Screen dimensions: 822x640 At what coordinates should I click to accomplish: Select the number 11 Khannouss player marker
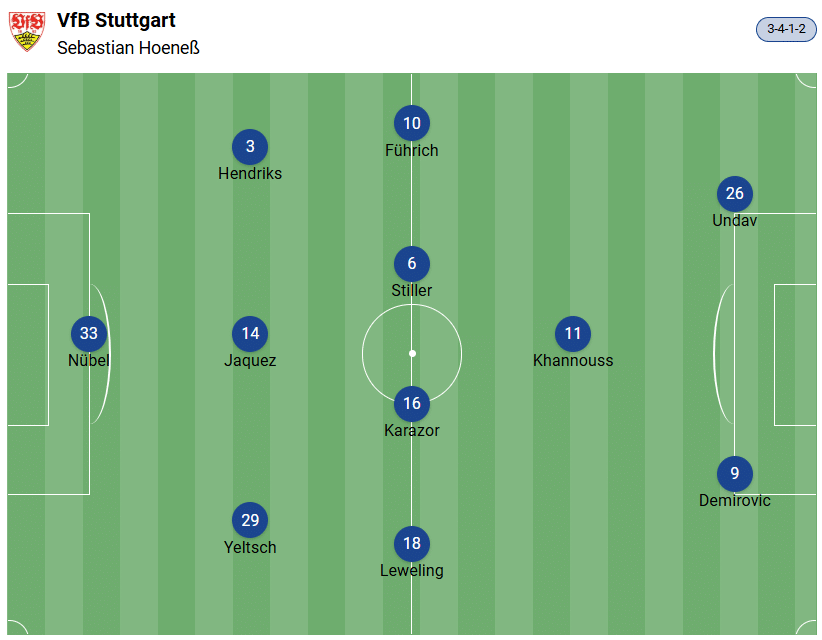click(x=573, y=334)
